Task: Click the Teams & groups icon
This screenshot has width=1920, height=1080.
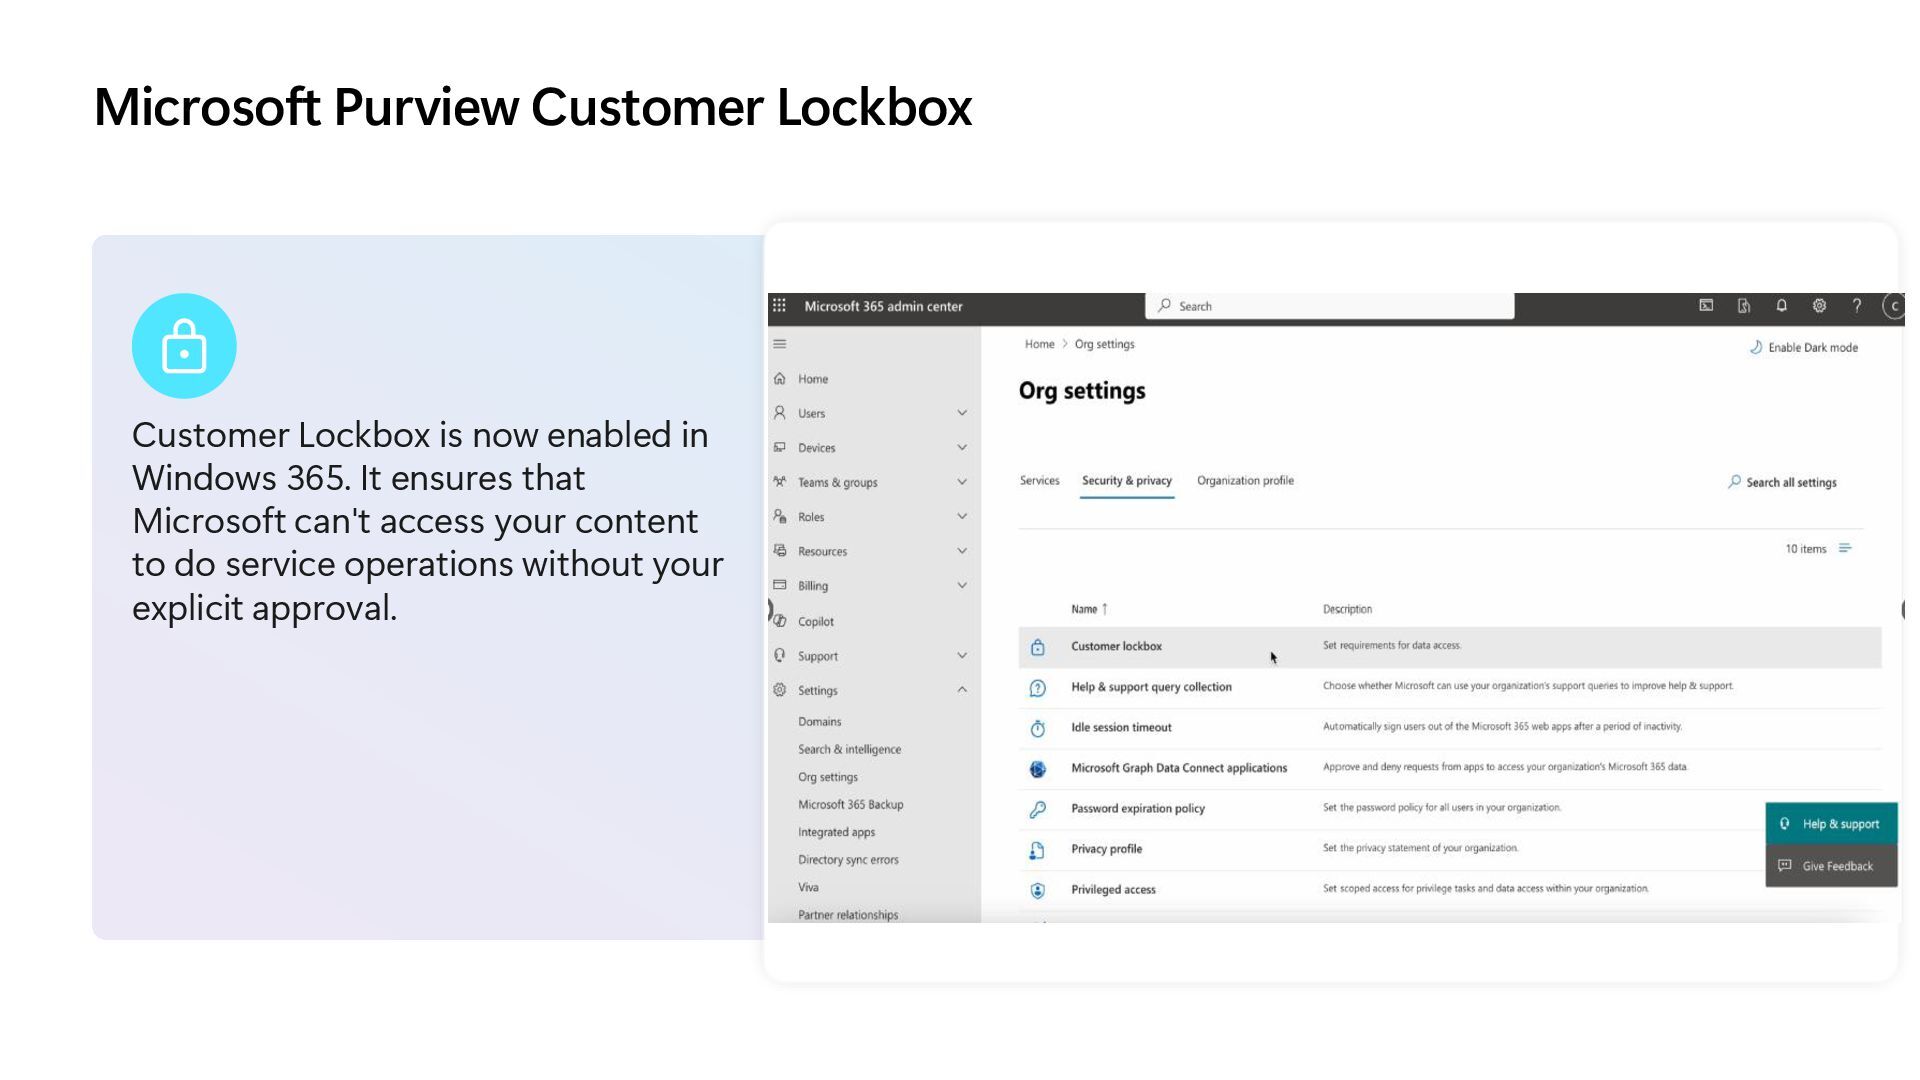Action: (x=780, y=482)
